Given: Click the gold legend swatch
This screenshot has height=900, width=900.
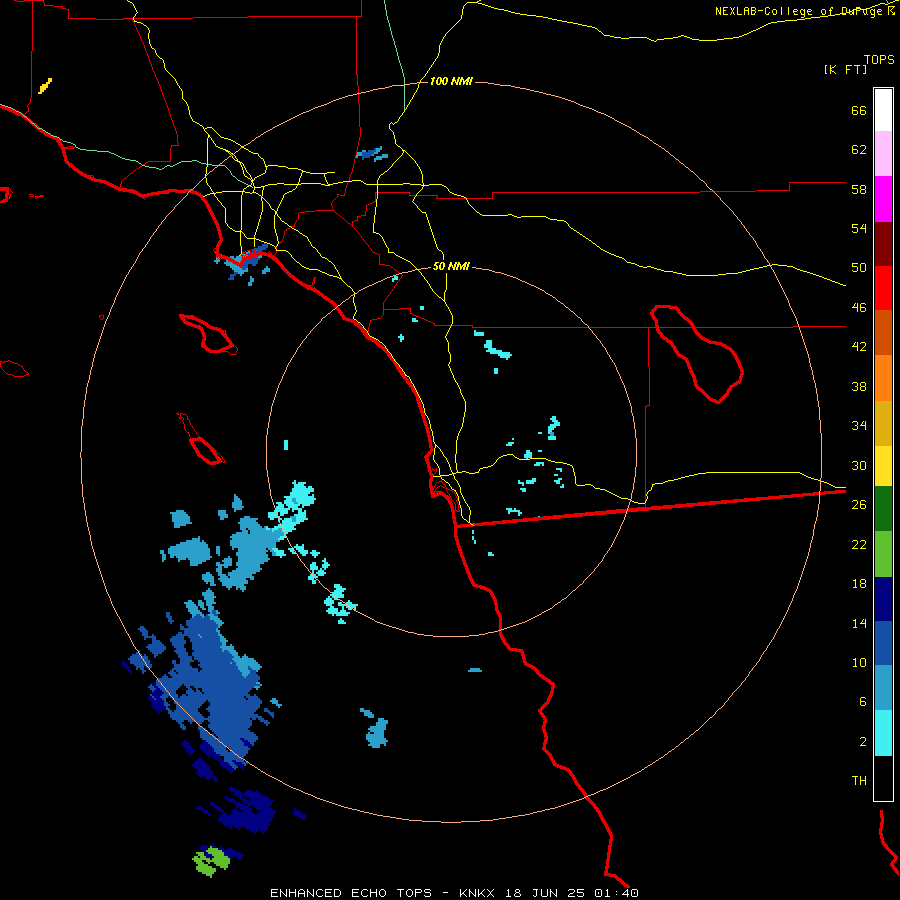Looking at the screenshot, I should coord(883,422).
